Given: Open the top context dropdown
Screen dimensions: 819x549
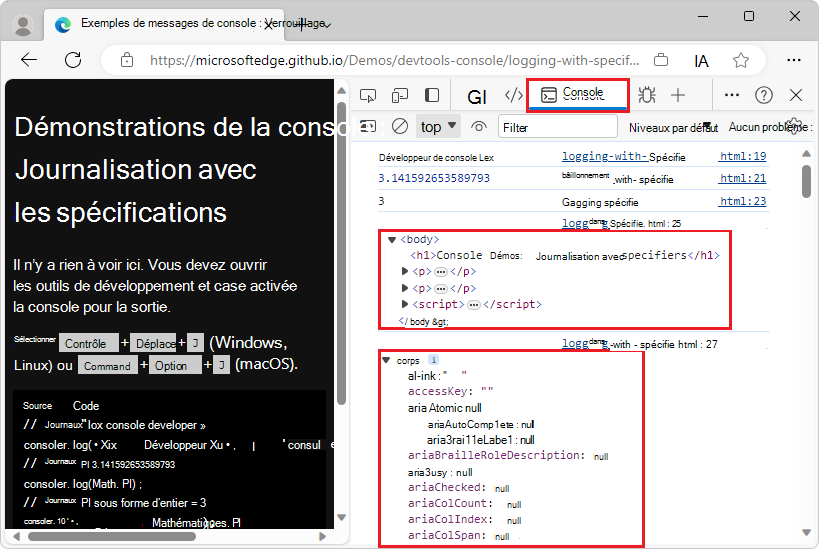Looking at the screenshot, I should [438, 126].
